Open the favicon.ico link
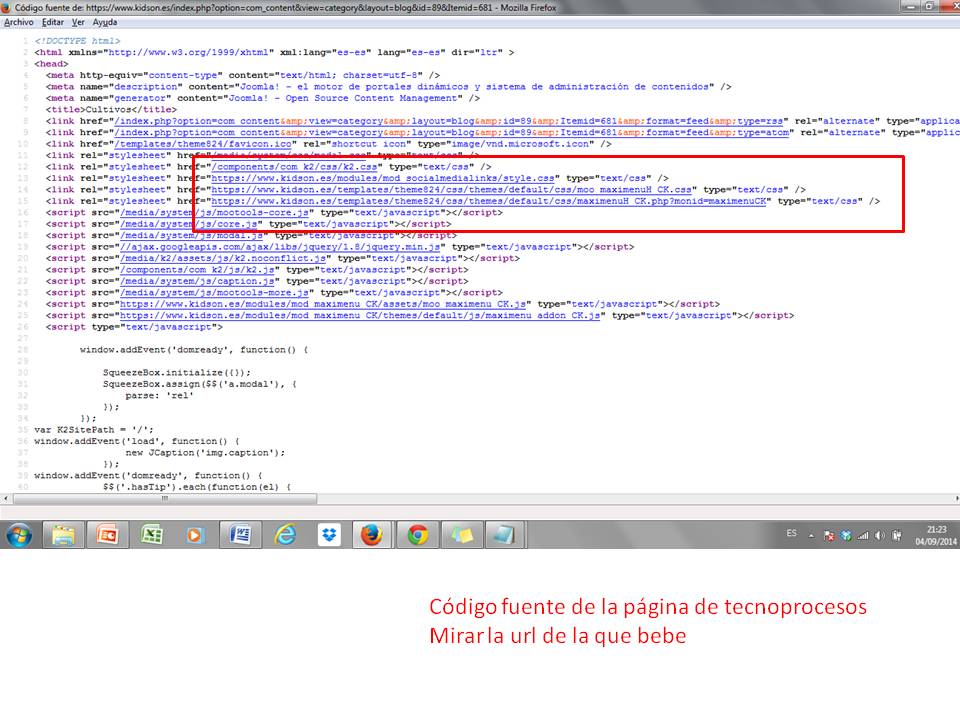This screenshot has width=960, height=720. [x=203, y=144]
